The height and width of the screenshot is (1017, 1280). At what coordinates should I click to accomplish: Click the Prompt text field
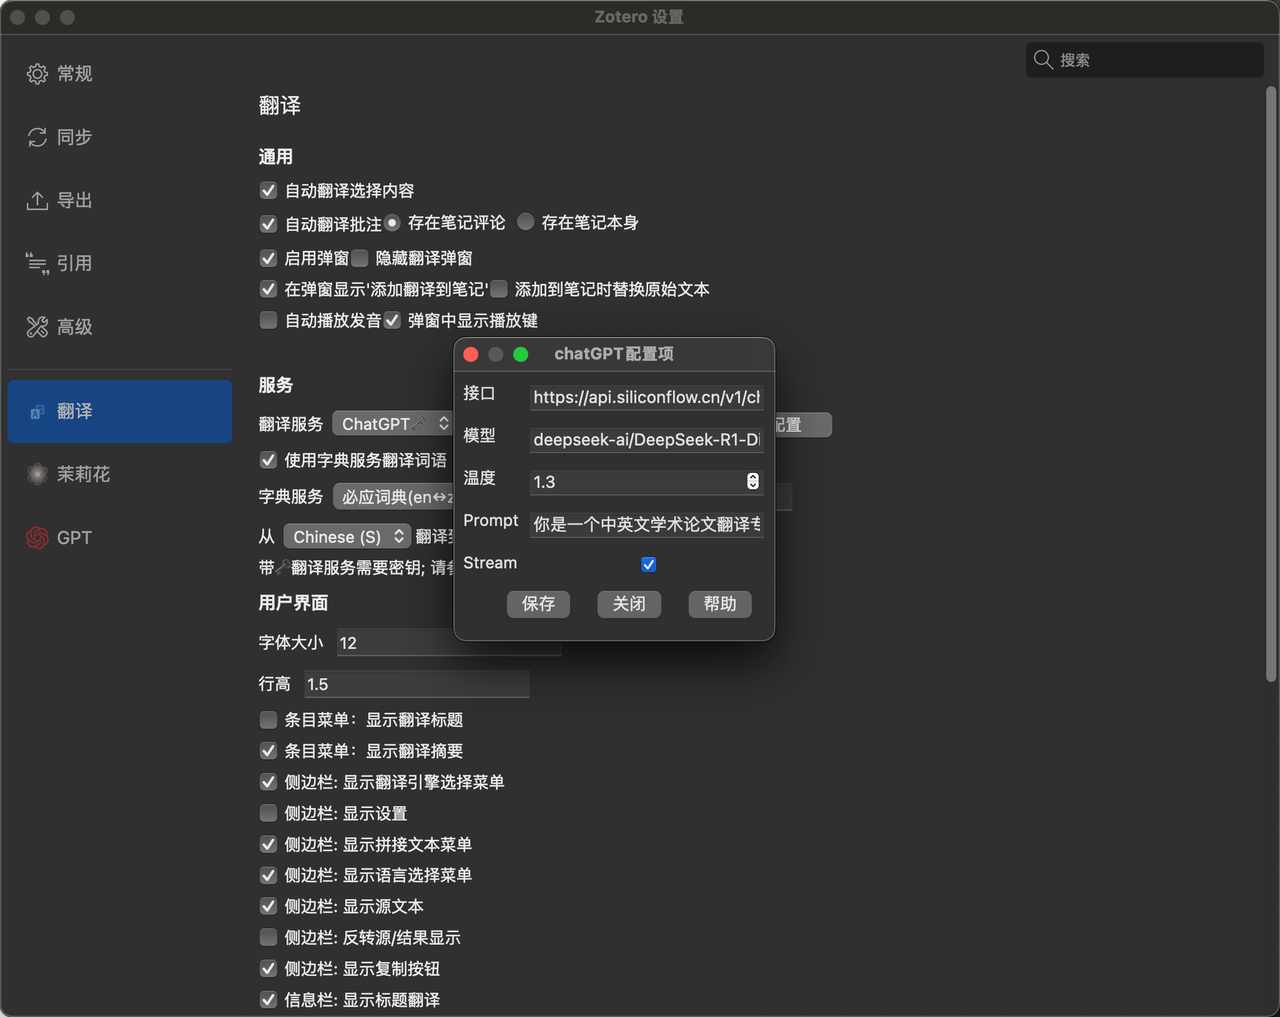click(646, 524)
